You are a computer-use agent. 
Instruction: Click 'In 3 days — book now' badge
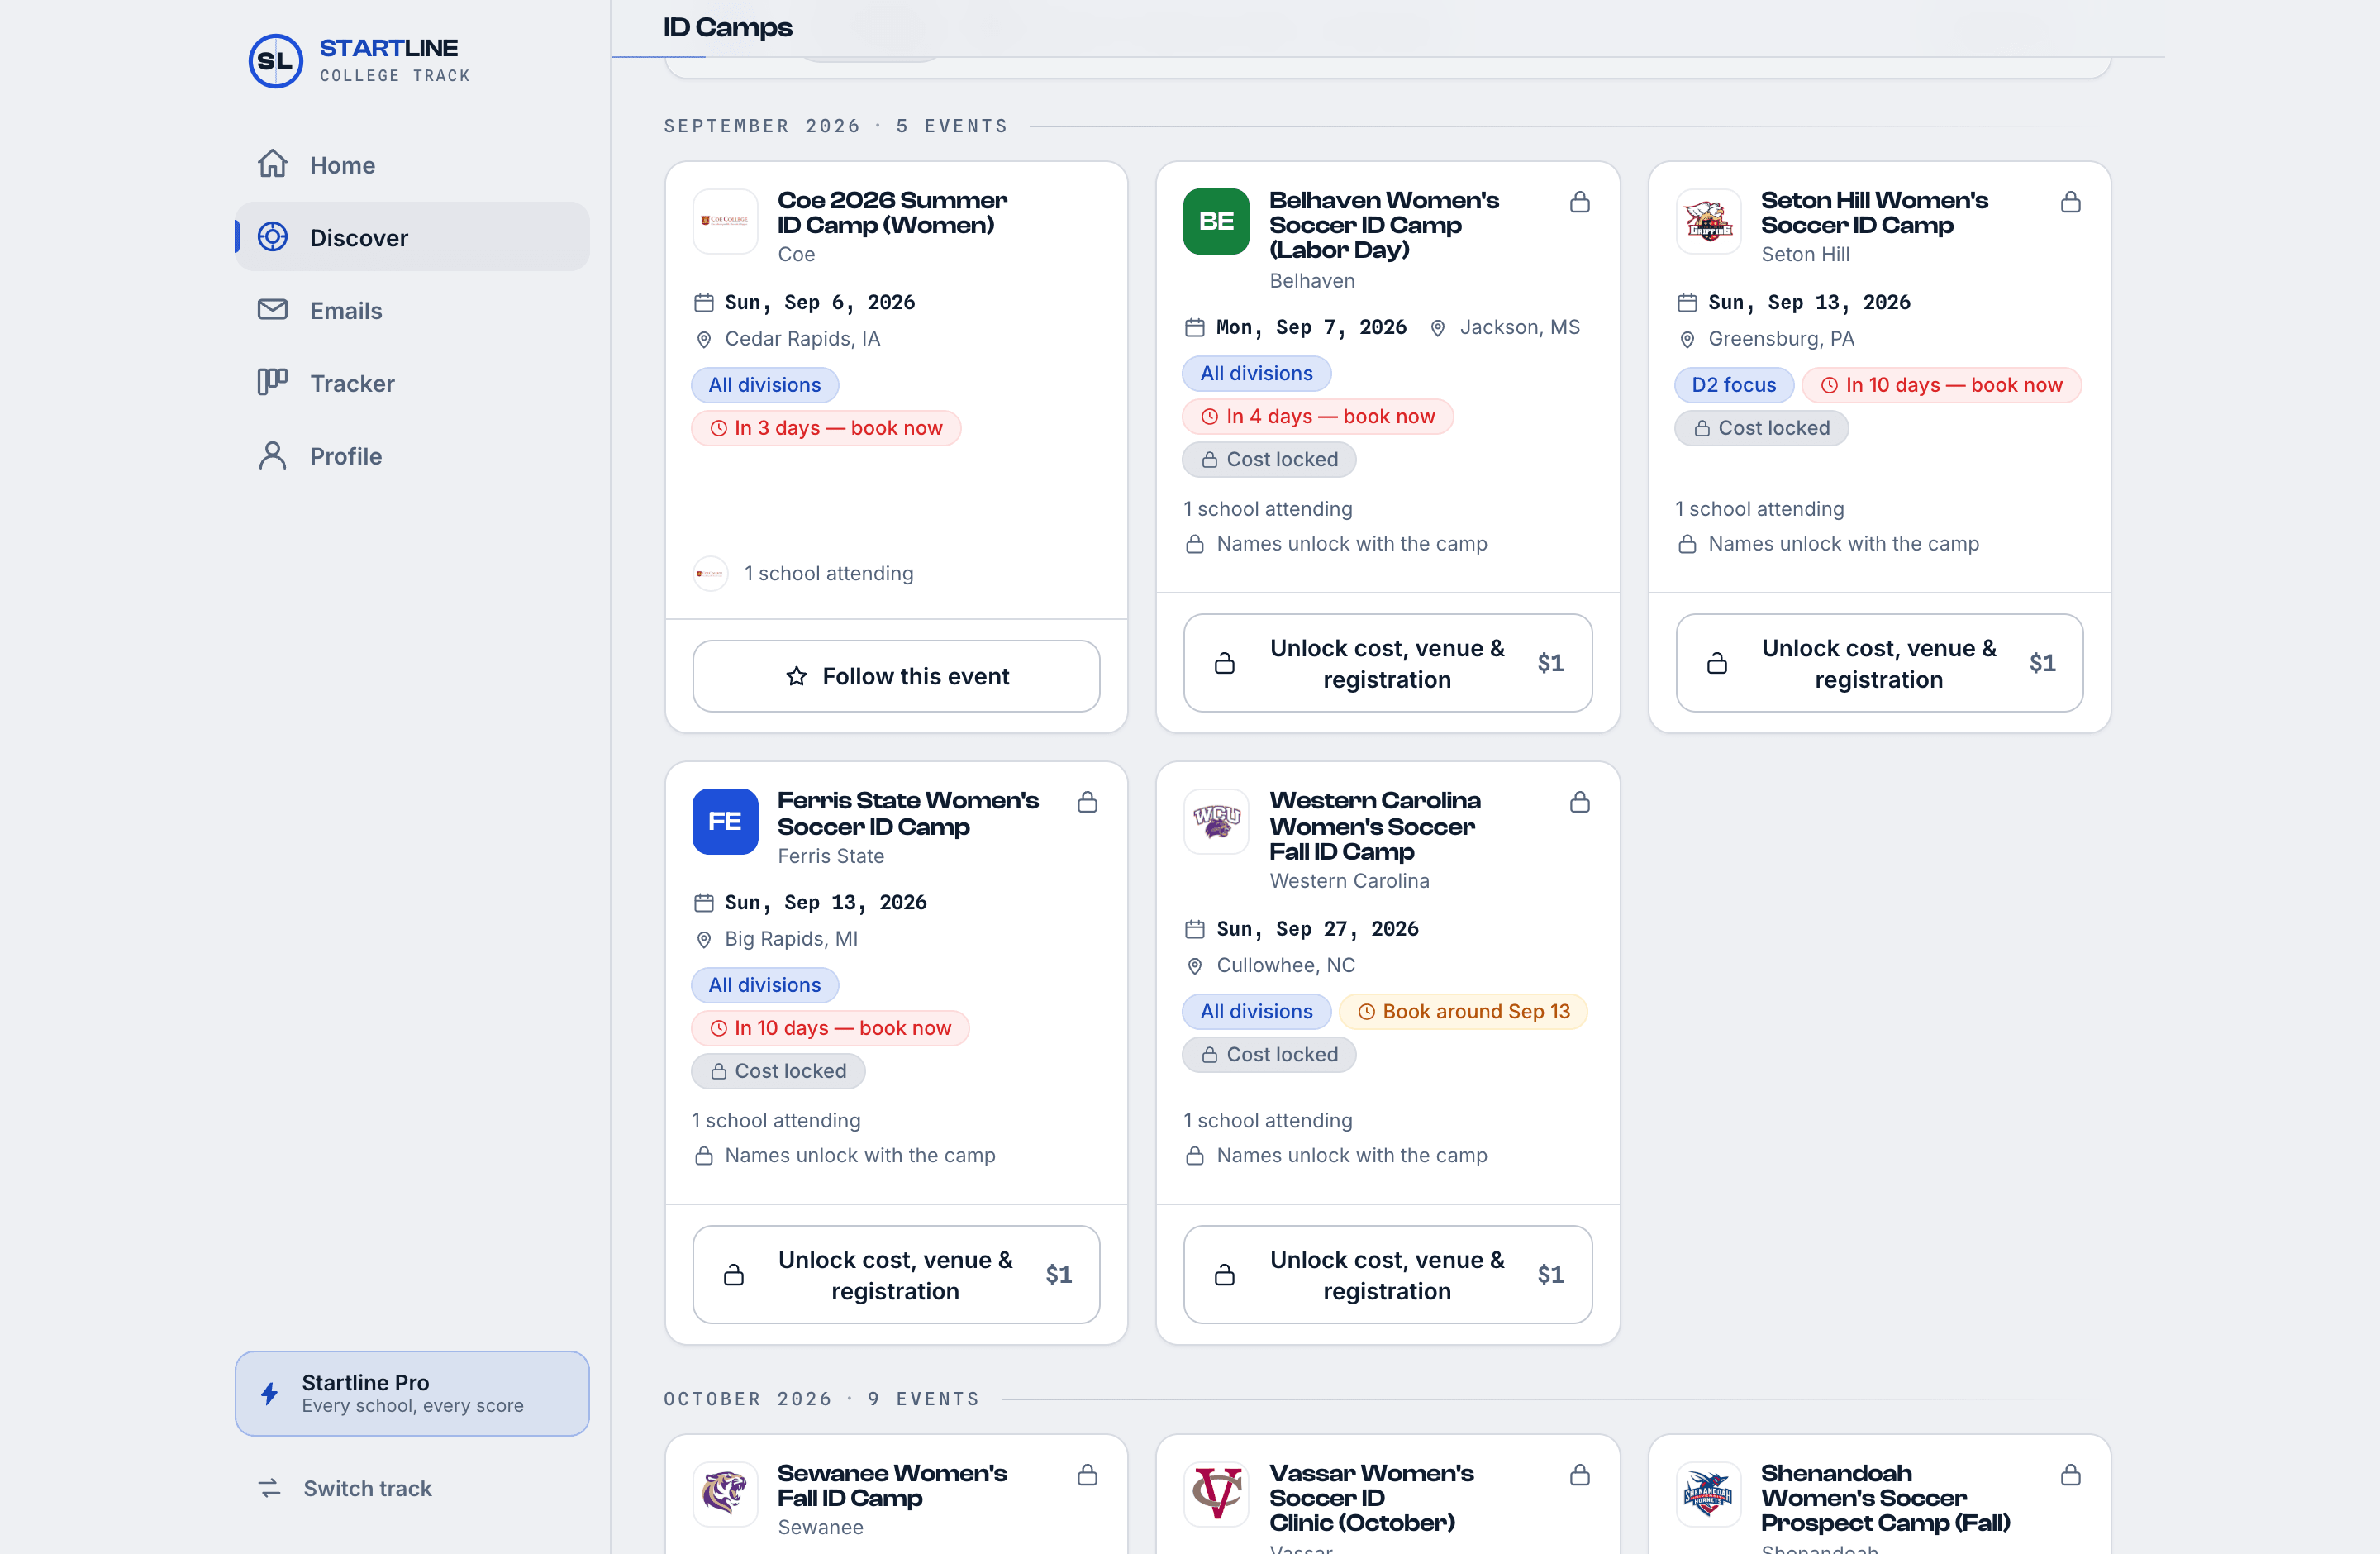(x=826, y=428)
